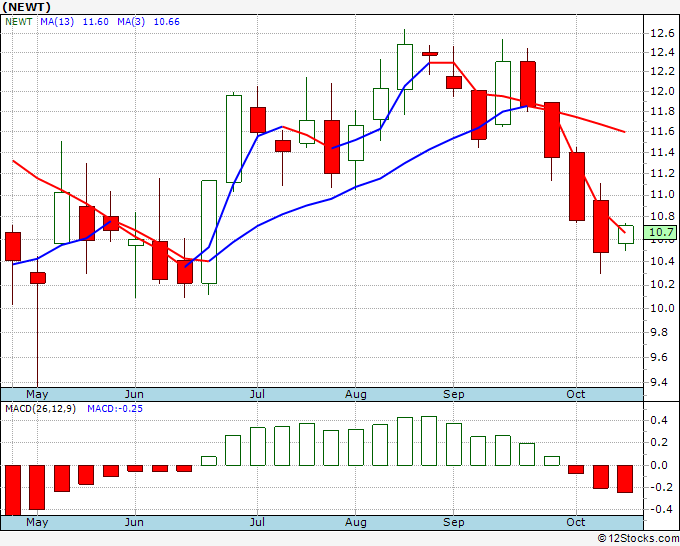Select the 11.4 price axis label

click(662, 152)
